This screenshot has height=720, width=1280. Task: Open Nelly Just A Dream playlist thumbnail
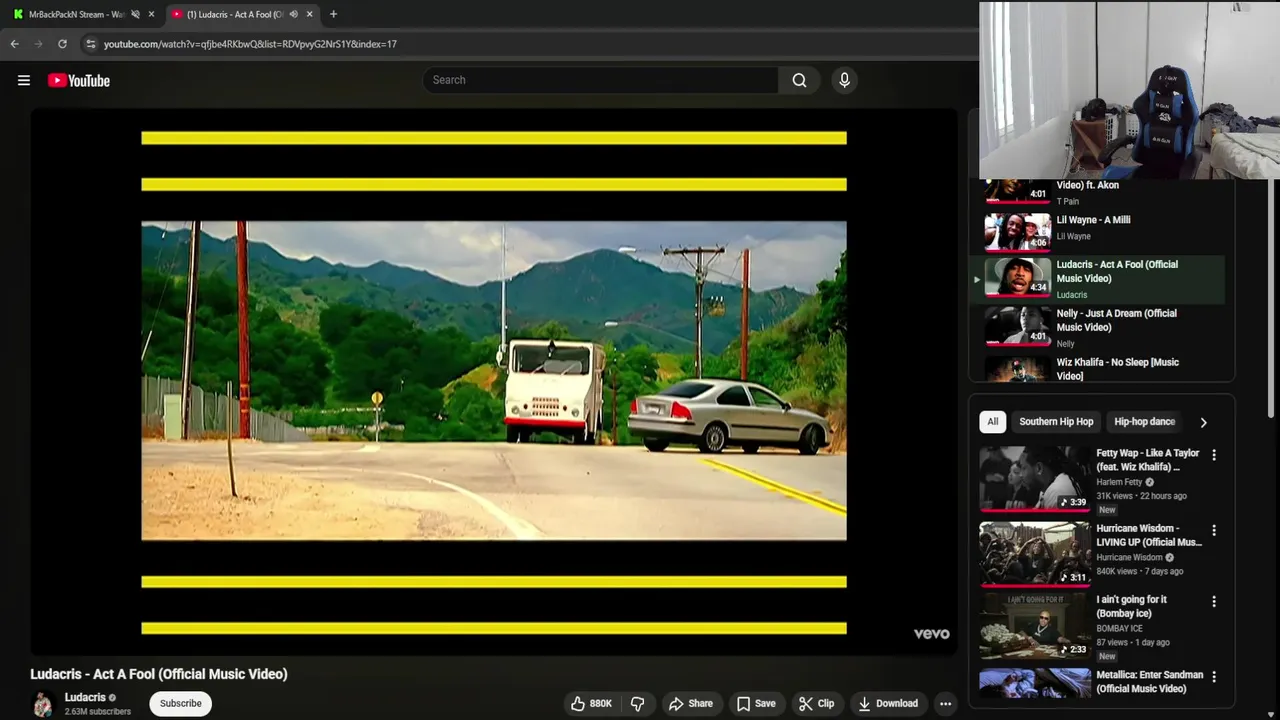pos(1017,326)
